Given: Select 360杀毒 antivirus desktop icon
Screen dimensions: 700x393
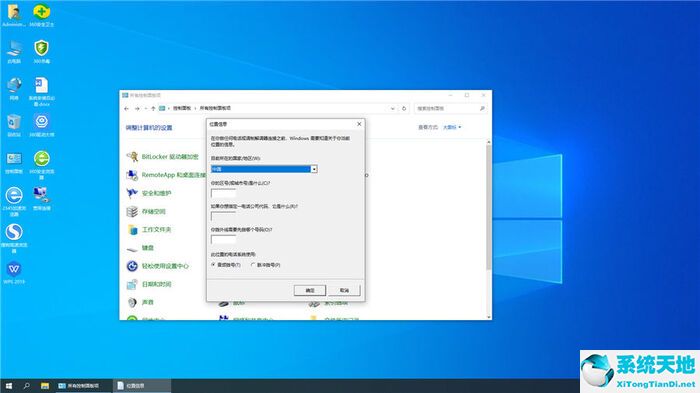Looking at the screenshot, I should point(42,52).
